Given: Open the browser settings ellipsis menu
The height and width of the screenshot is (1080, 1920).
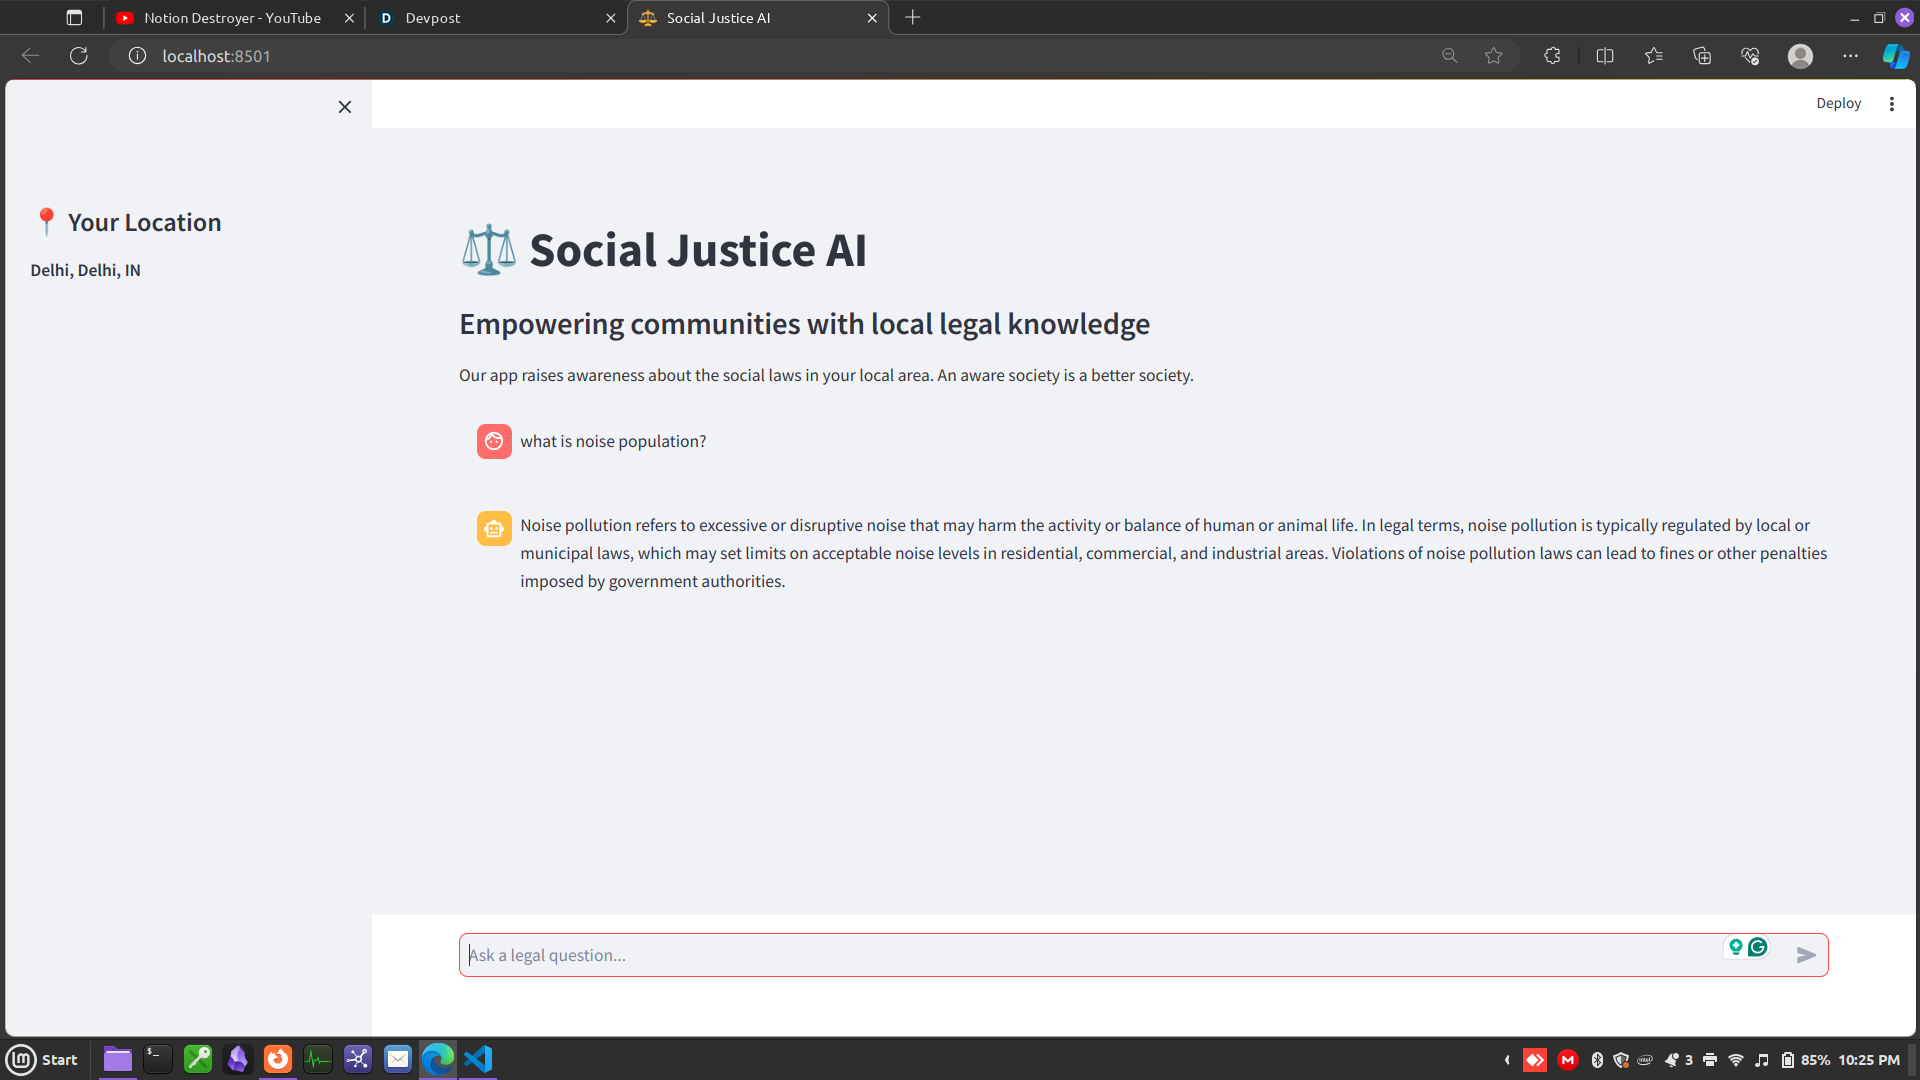Looking at the screenshot, I should click(1851, 56).
